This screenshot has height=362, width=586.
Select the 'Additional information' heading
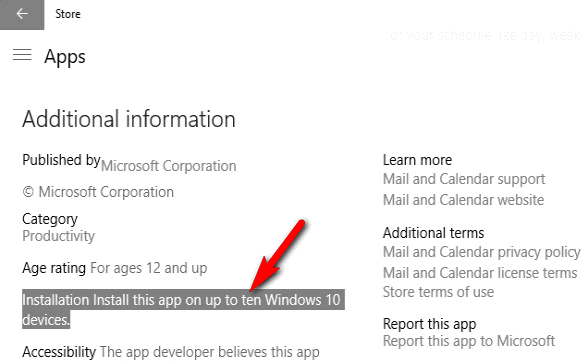coord(129,119)
